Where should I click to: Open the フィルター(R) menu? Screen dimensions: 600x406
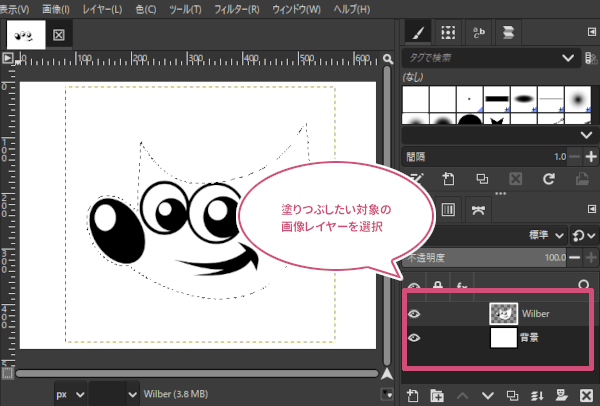(239, 8)
